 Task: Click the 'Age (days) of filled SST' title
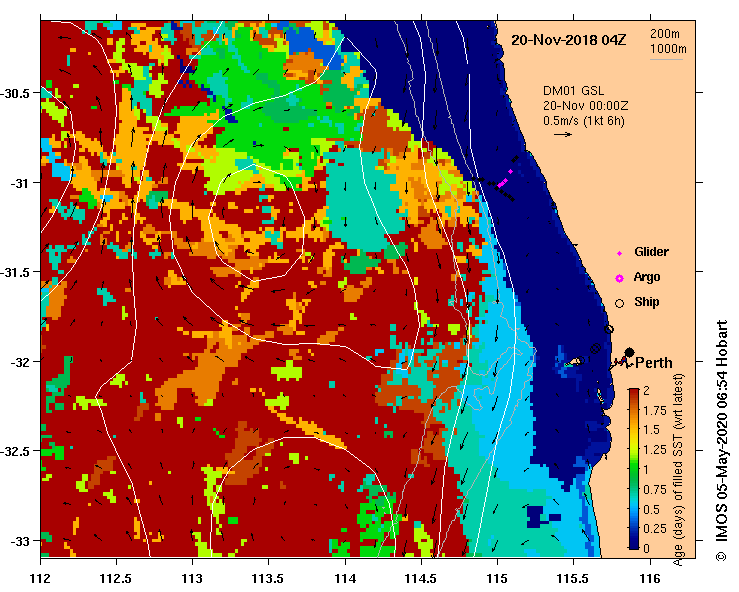coord(678,470)
